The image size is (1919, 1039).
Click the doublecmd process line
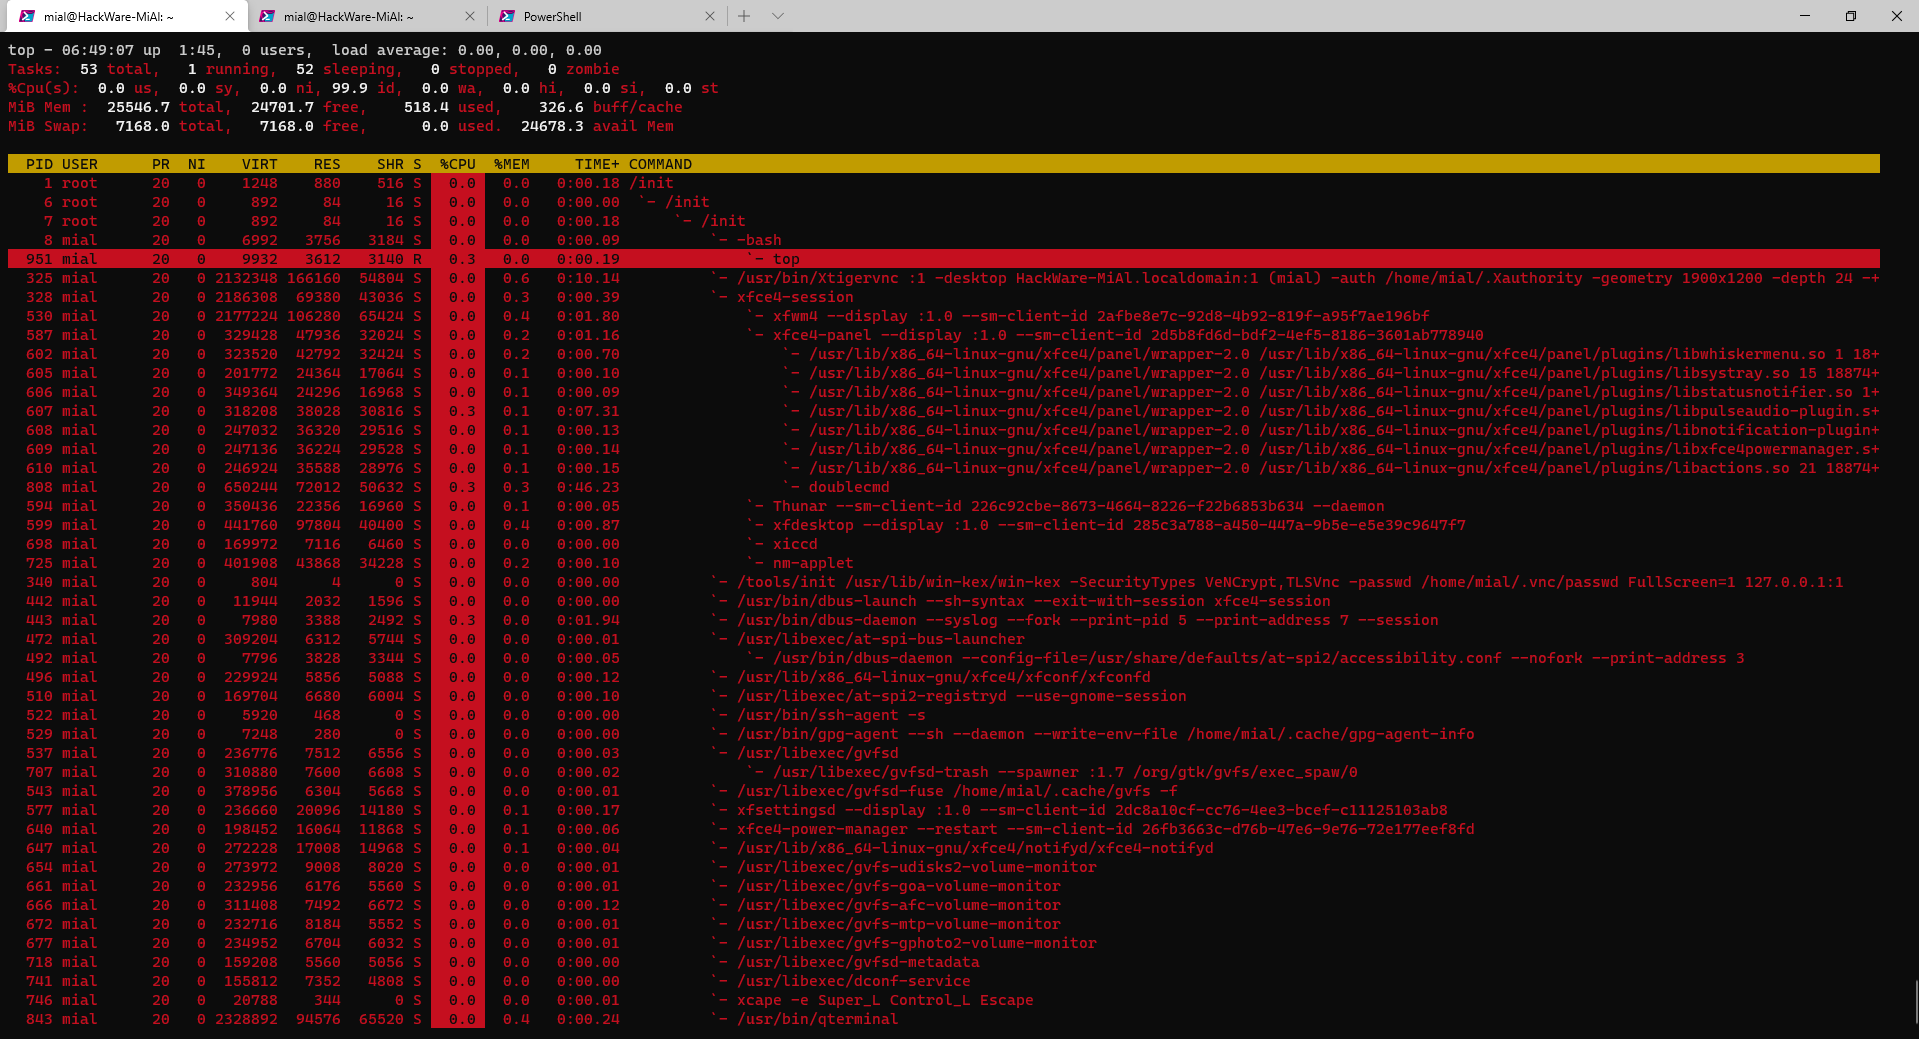tap(849, 487)
